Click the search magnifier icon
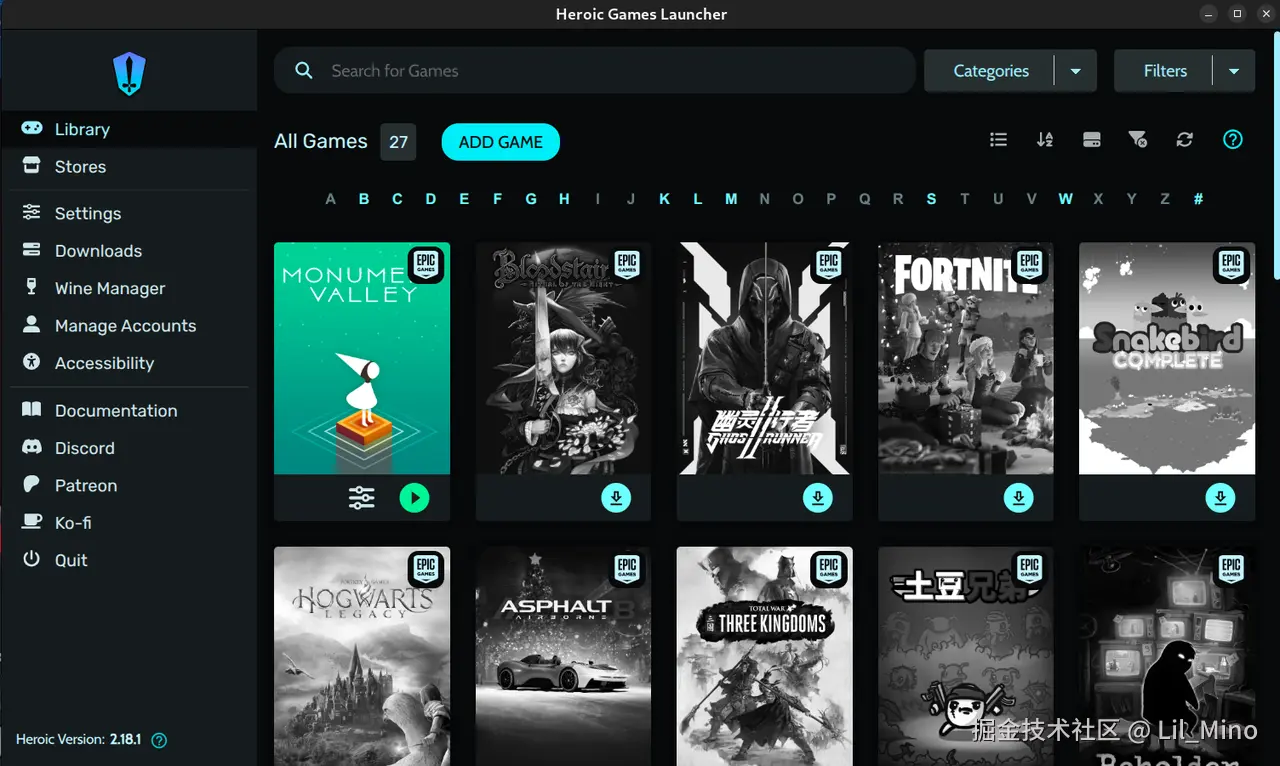This screenshot has height=766, width=1280. (x=304, y=71)
